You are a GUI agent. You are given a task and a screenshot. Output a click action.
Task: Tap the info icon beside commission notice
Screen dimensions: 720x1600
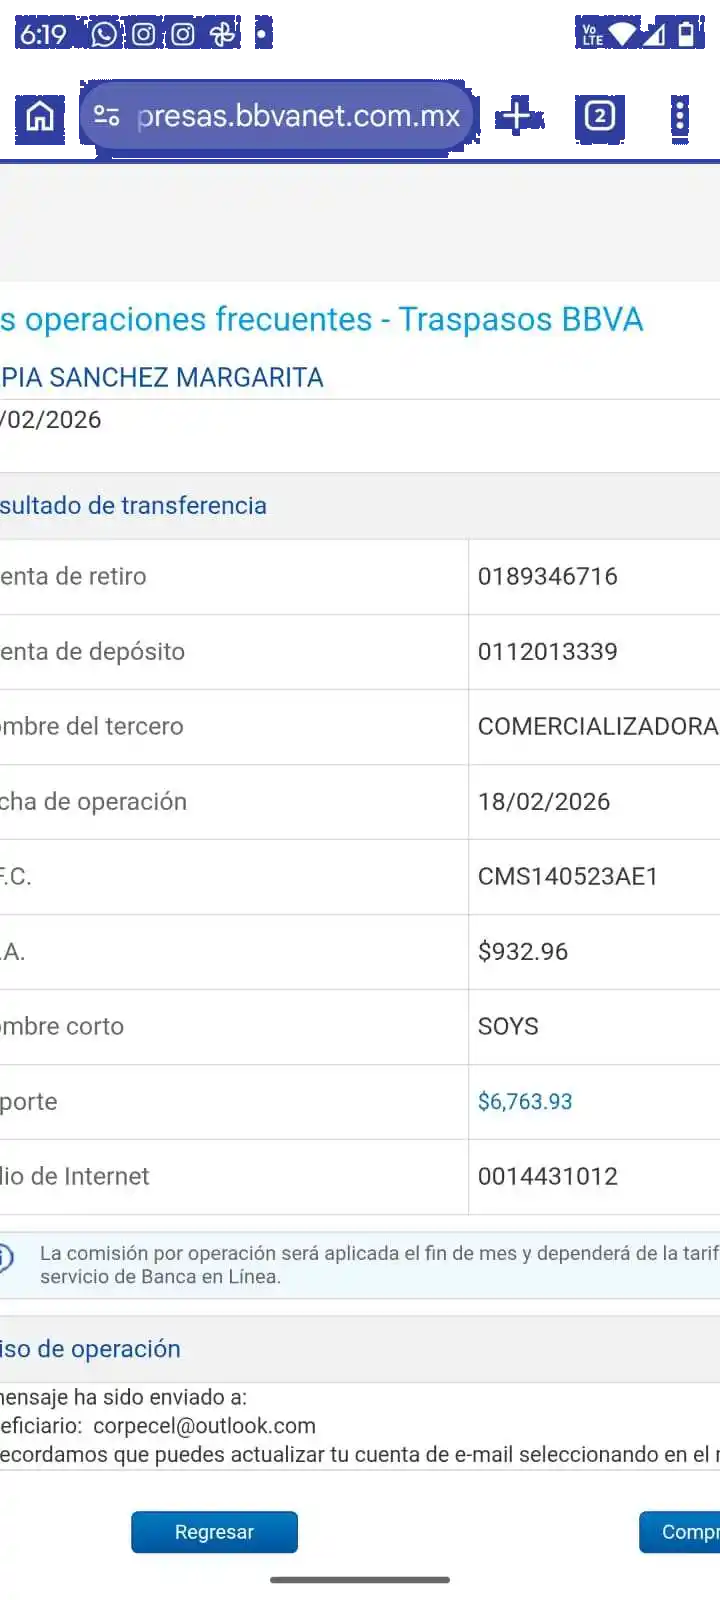[x=6, y=1258]
